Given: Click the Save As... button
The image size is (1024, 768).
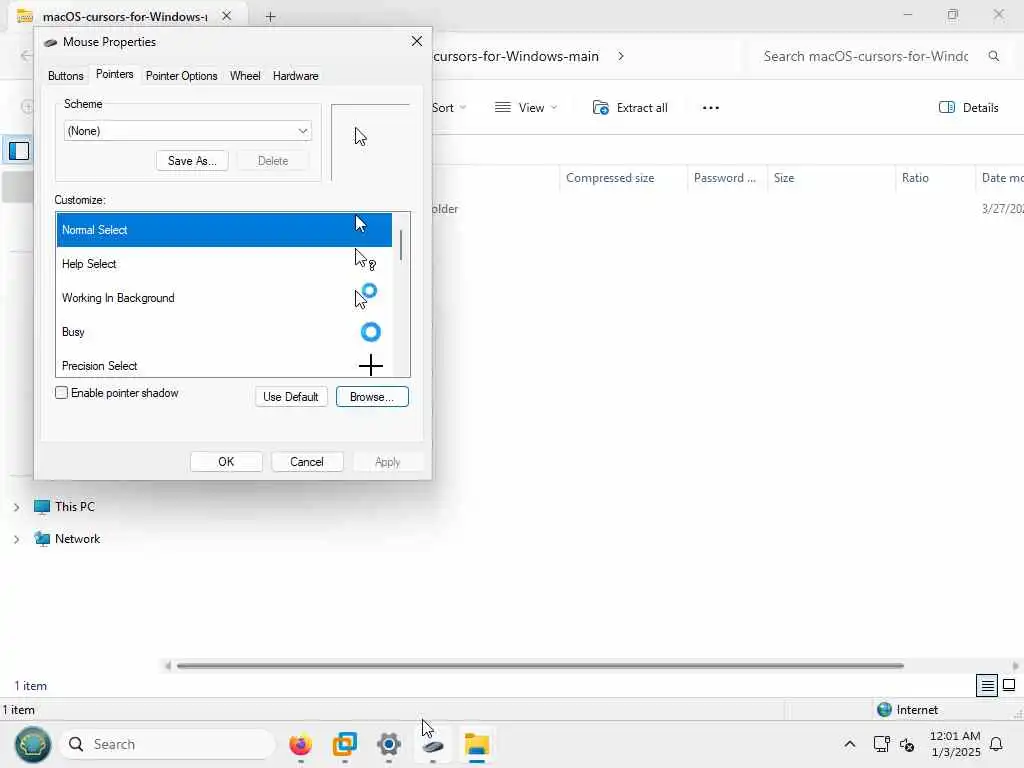Looking at the screenshot, I should pos(192,161).
